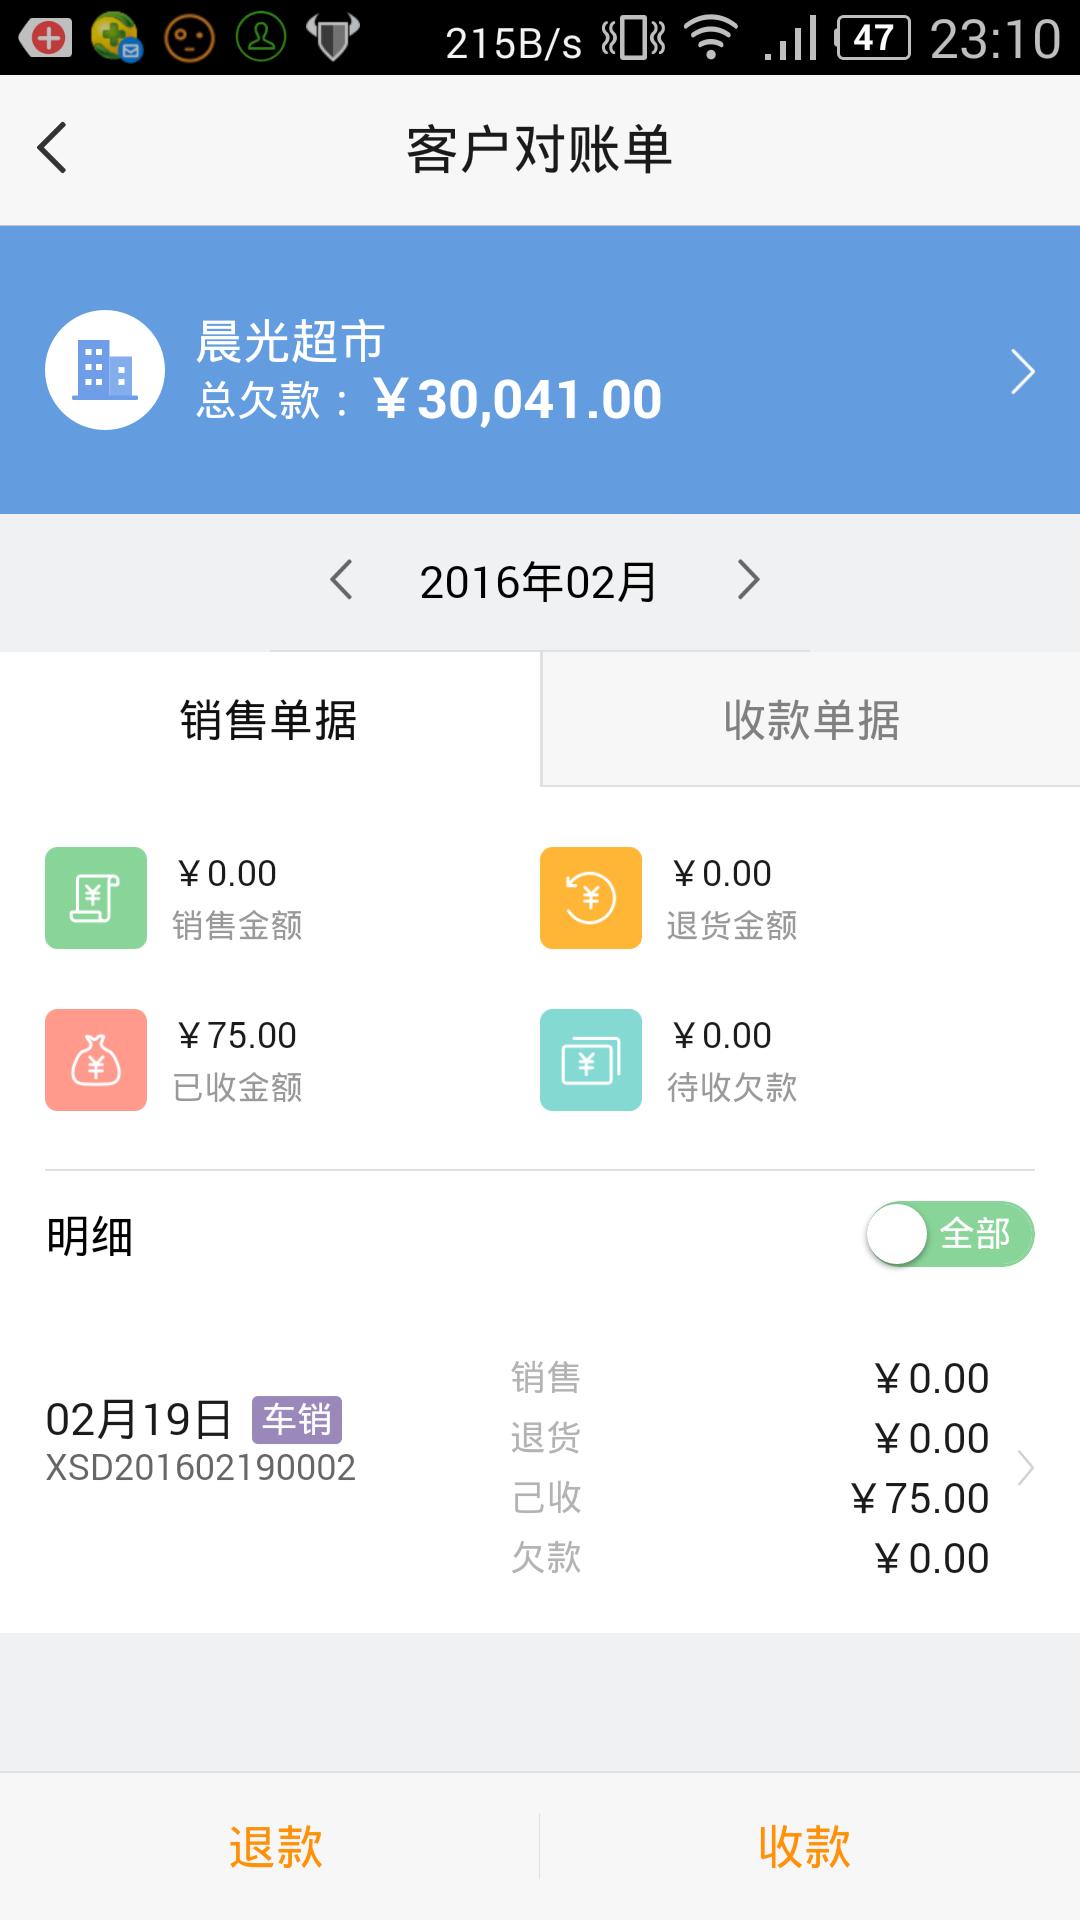Toggle the 全部 details switch

(950, 1234)
